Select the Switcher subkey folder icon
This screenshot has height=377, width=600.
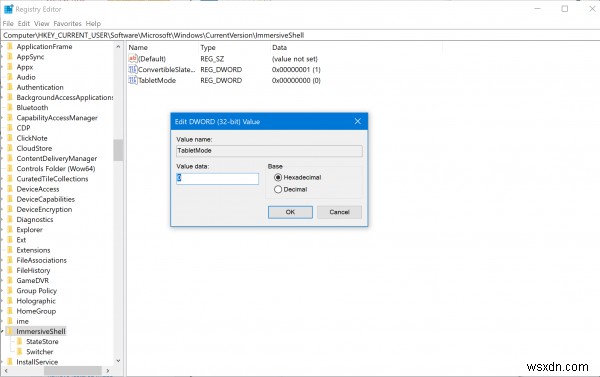pyautogui.click(x=20, y=352)
